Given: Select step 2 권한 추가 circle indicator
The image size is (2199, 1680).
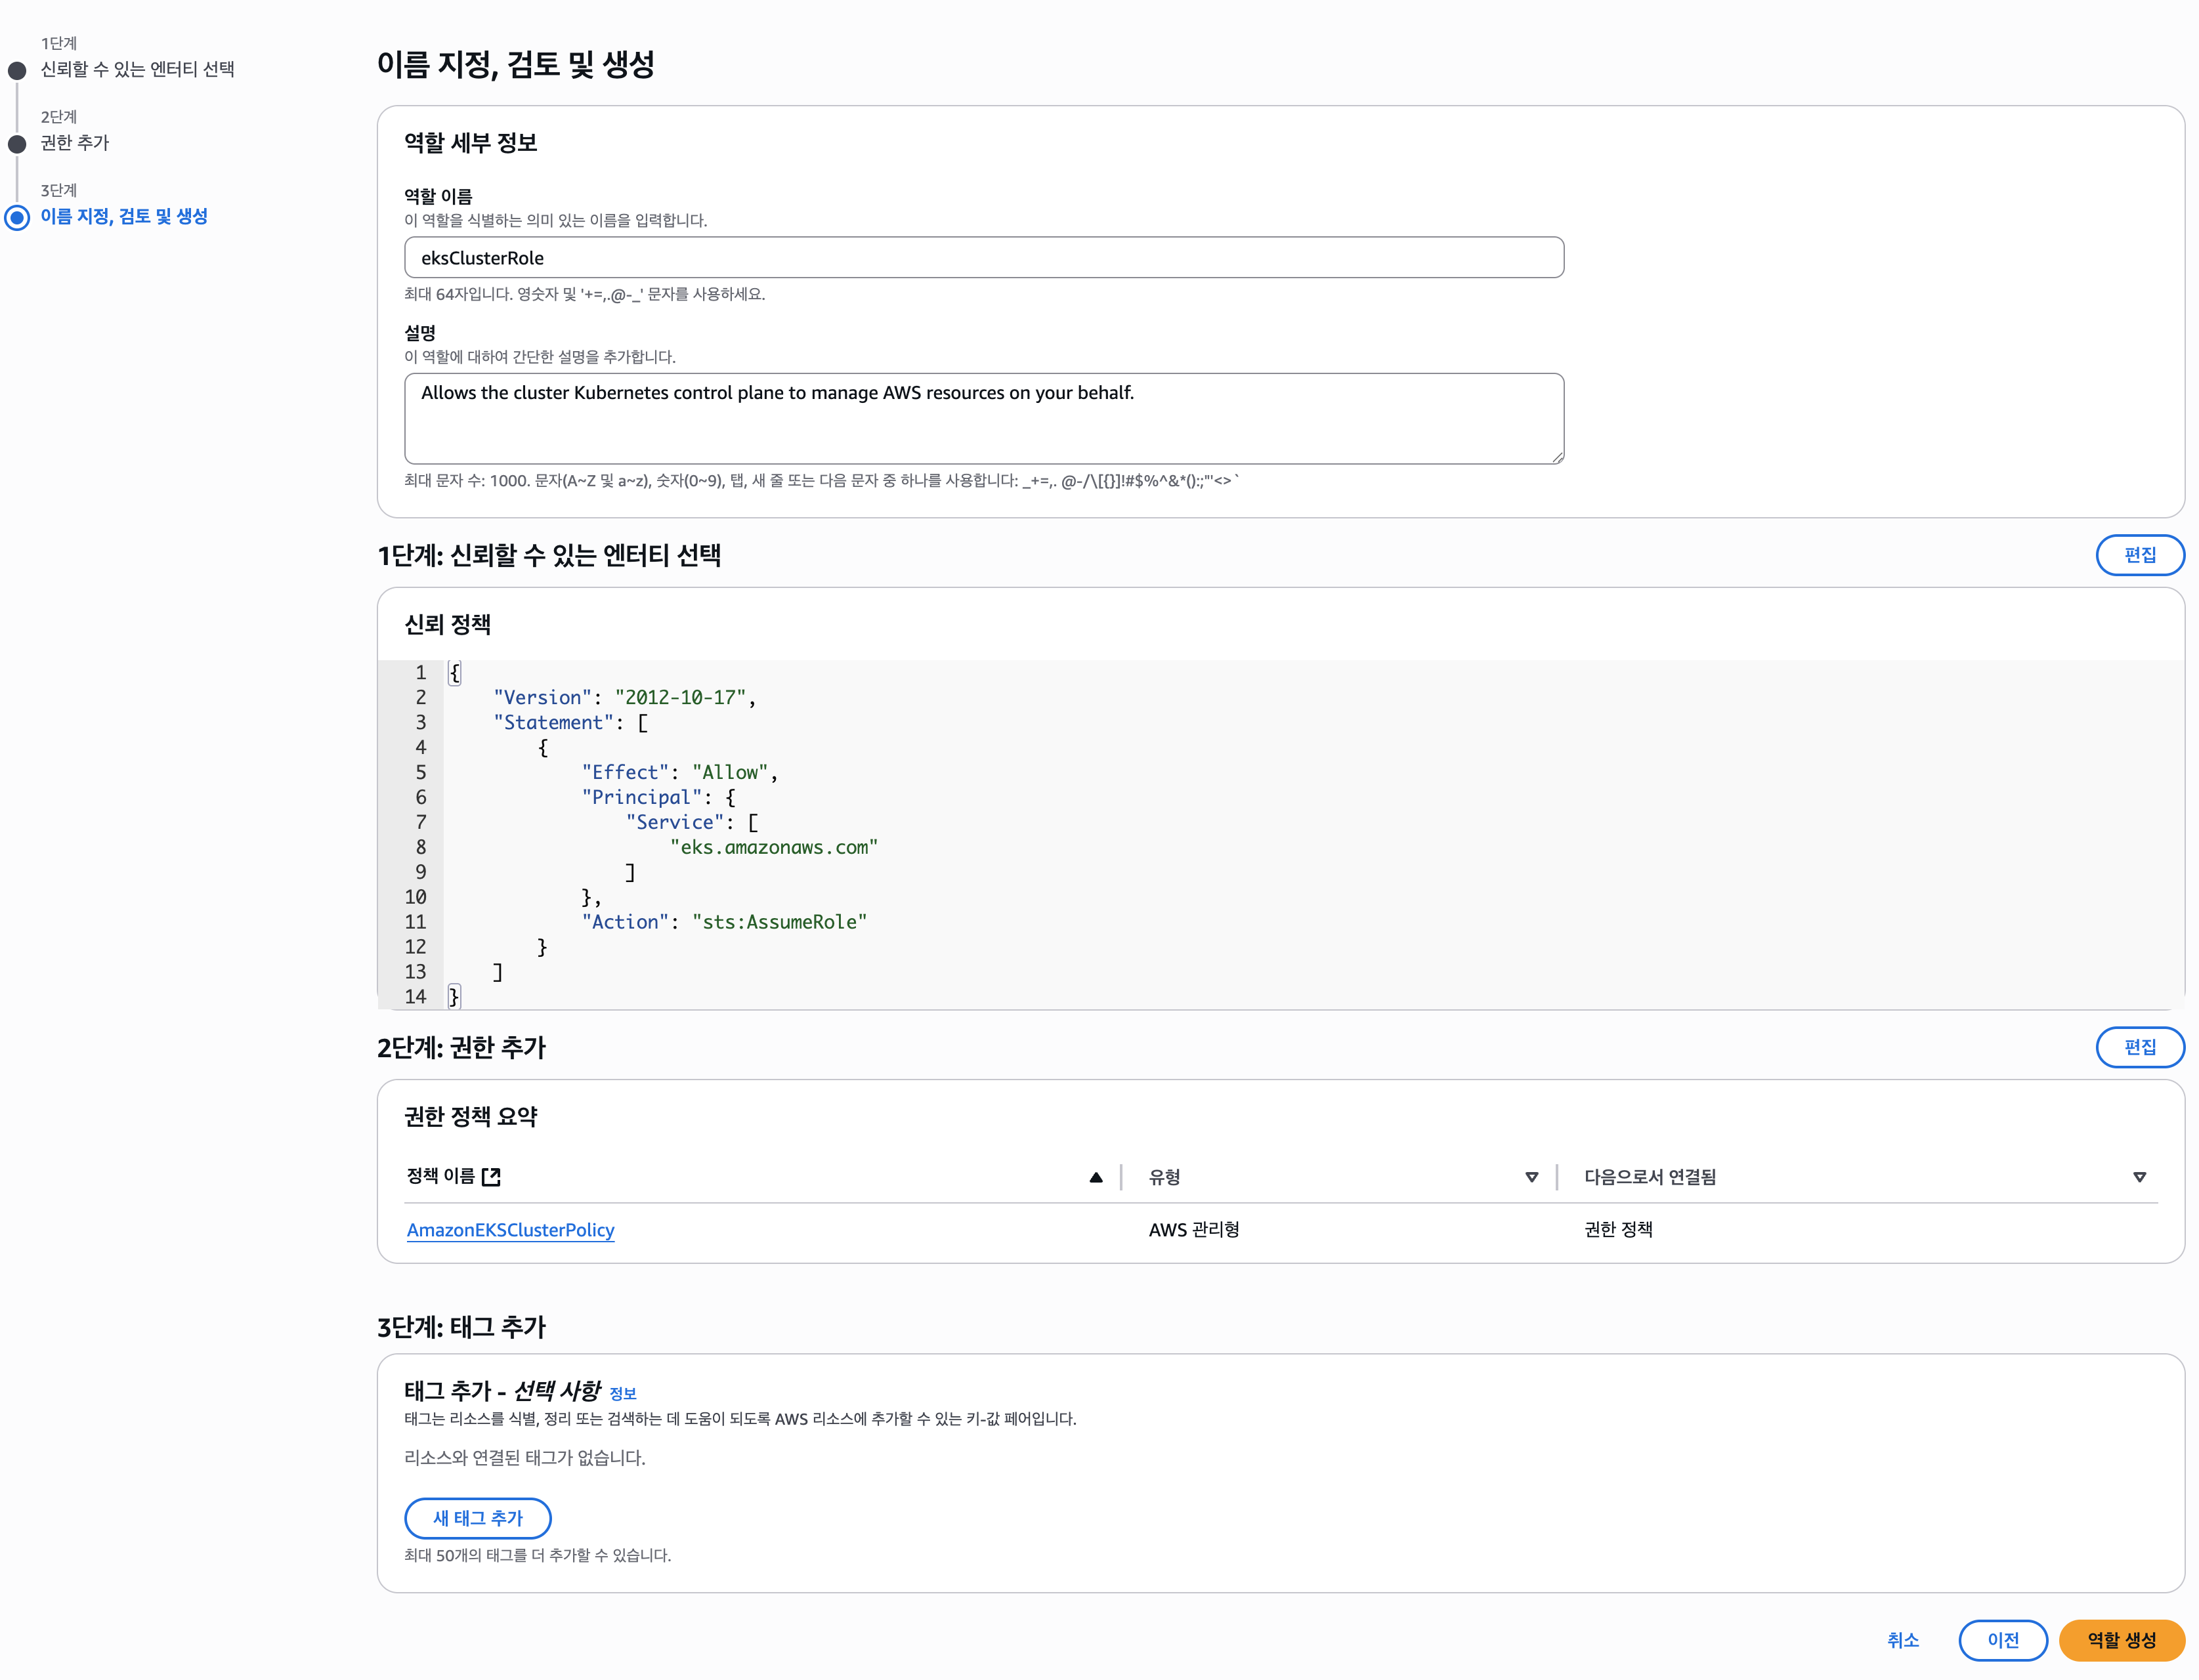Looking at the screenshot, I should pyautogui.click(x=17, y=144).
